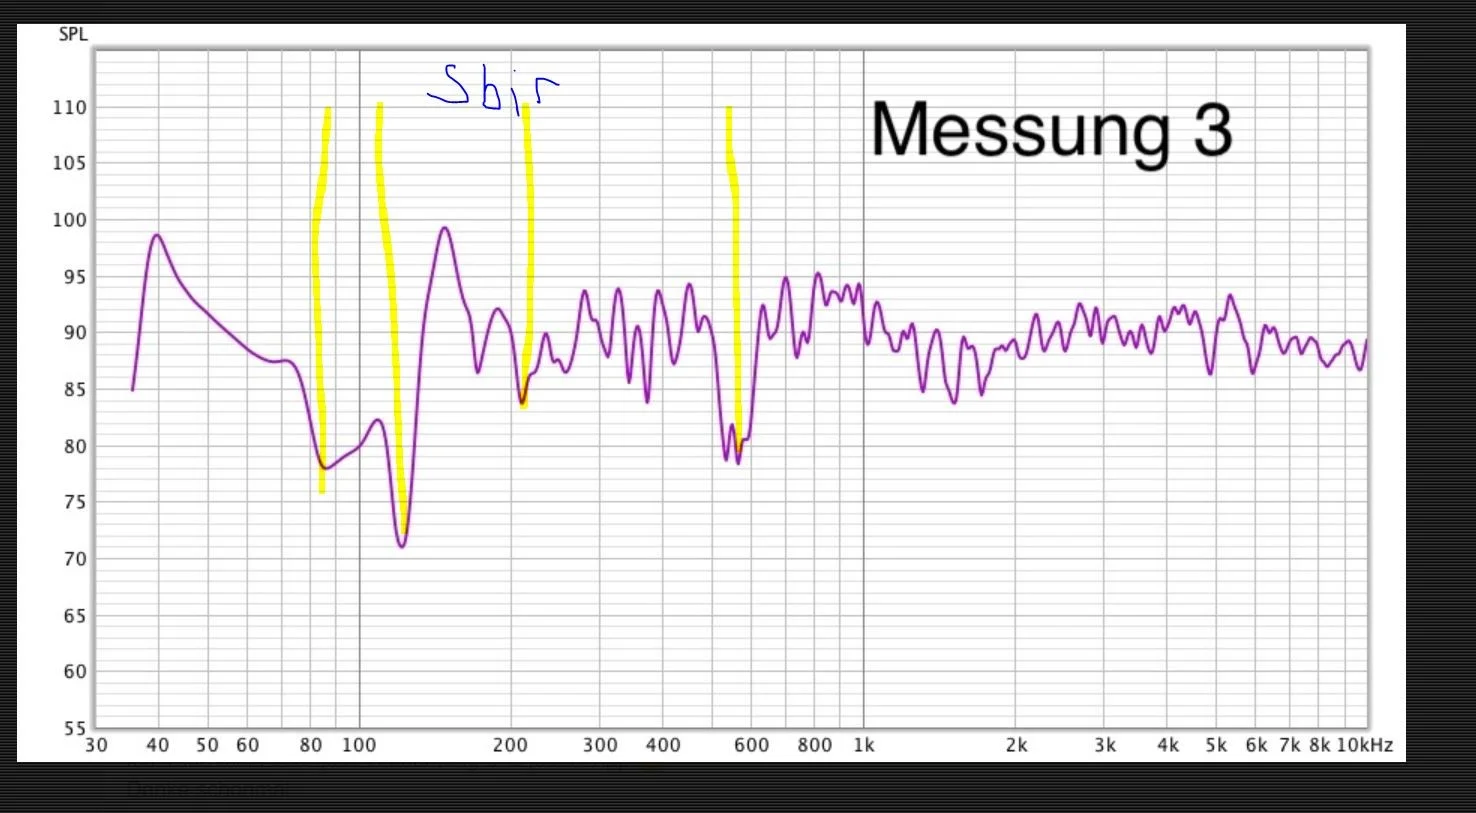This screenshot has height=813, width=1476.
Task: Click the 100 dB label on SPL axis
Action: point(69,220)
